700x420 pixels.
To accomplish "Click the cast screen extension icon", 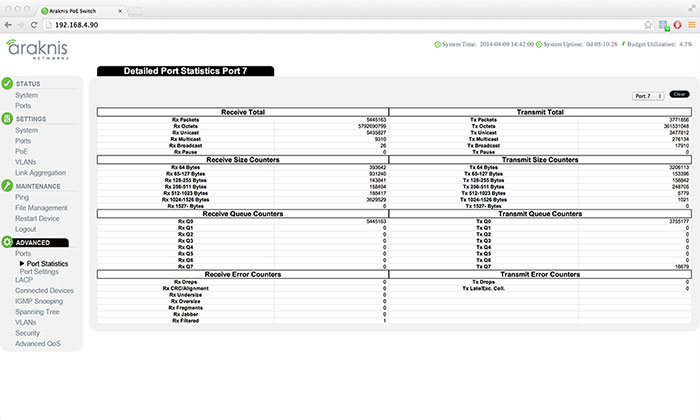I will [x=664, y=25].
